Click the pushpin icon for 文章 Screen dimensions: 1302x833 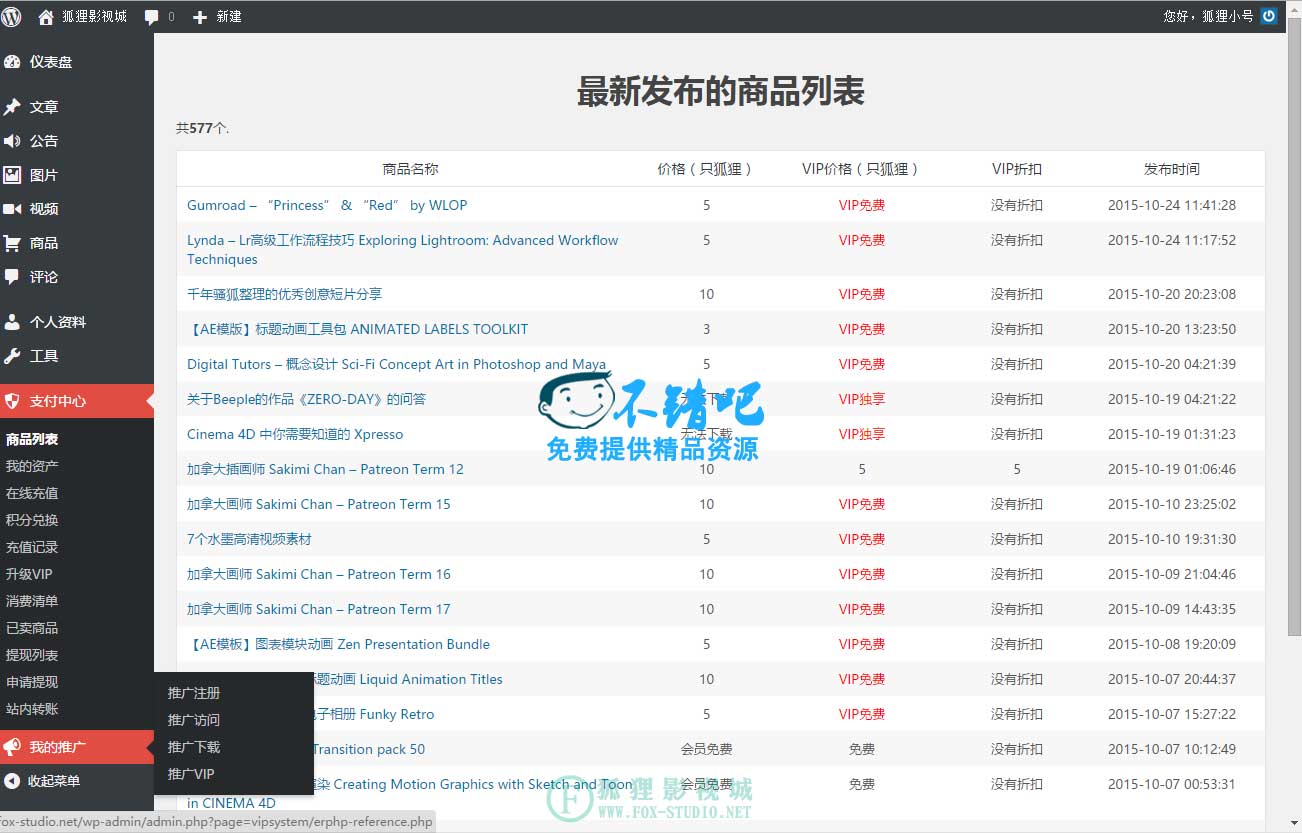pyautogui.click(x=12, y=107)
